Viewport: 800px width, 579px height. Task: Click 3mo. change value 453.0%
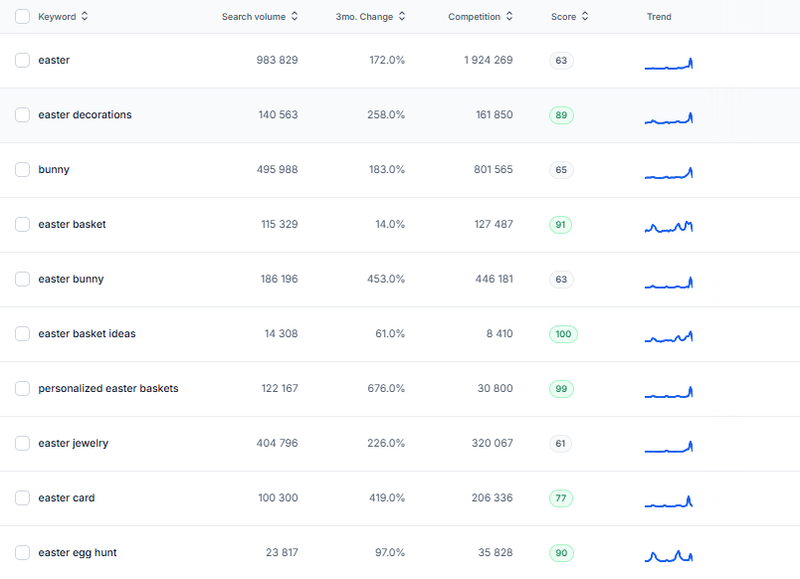[x=386, y=279]
